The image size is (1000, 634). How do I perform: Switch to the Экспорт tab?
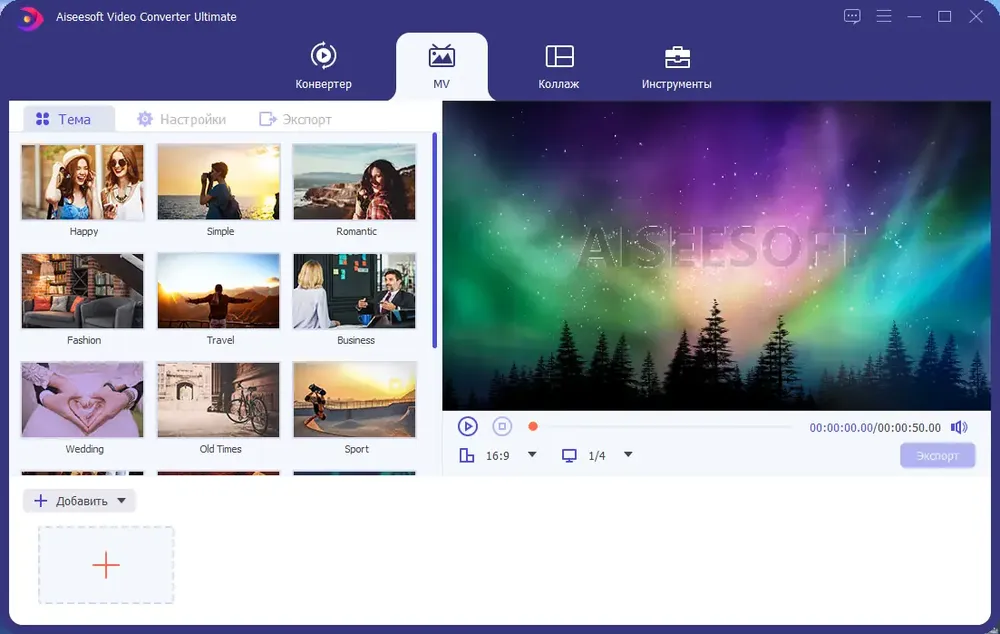(295, 119)
